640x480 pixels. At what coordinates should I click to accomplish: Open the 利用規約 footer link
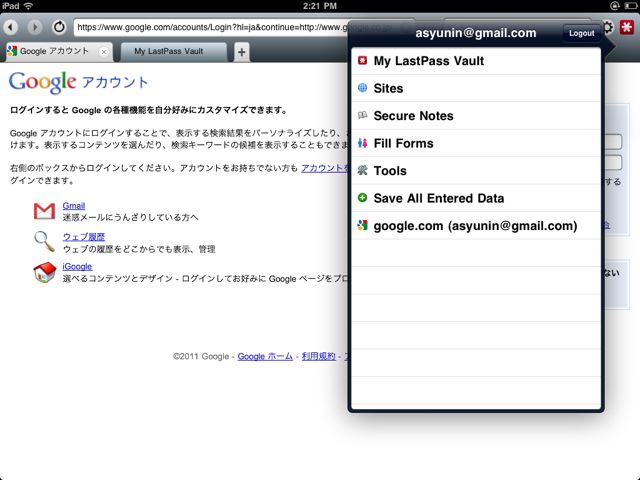click(x=319, y=356)
